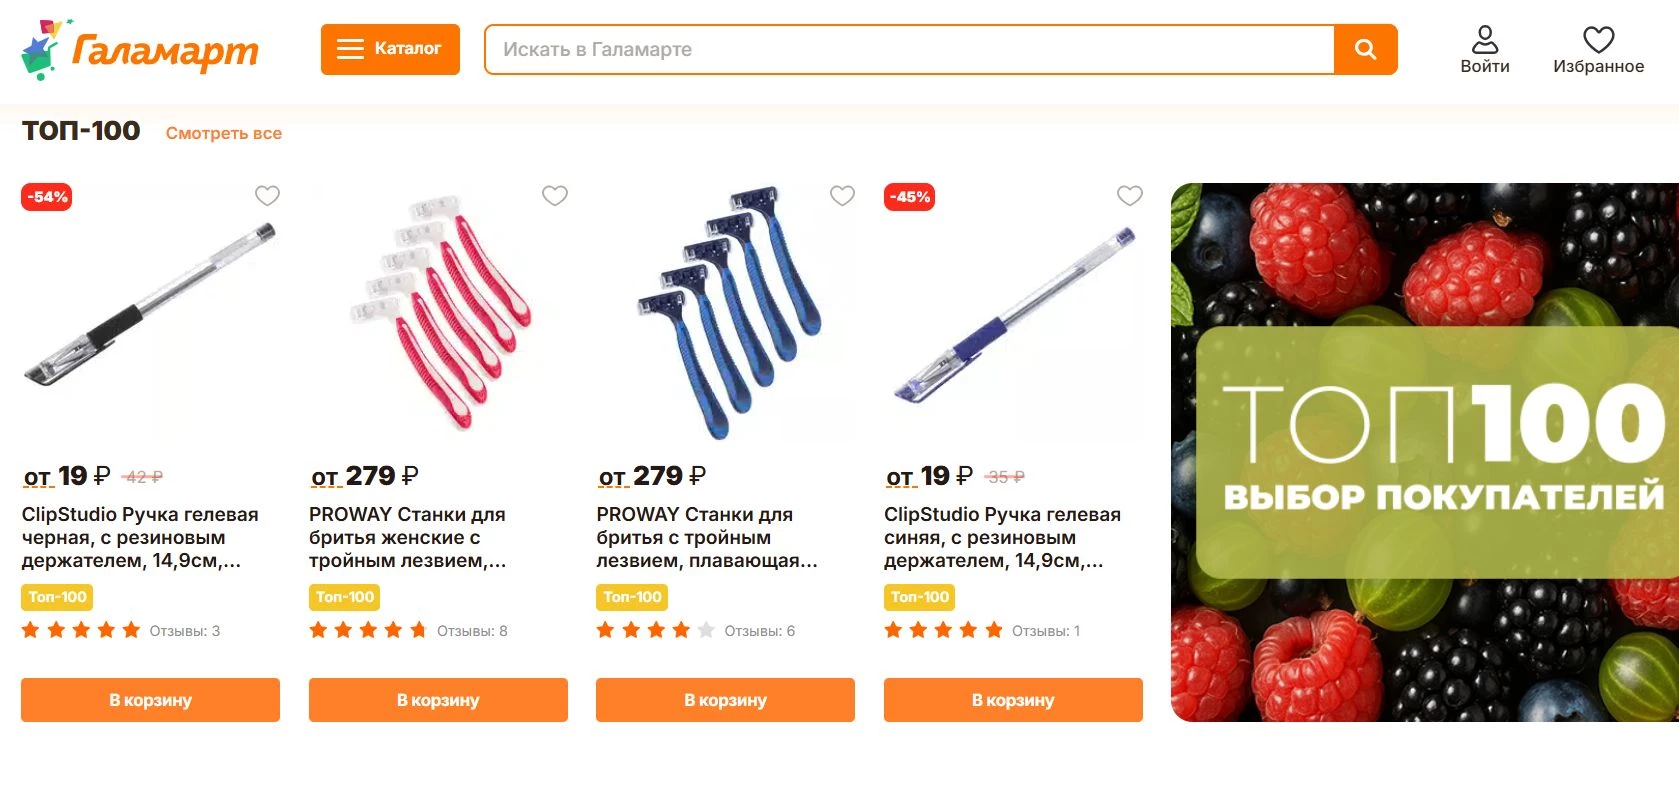Click the Галамарт logo
1679x800 pixels.
140,50
